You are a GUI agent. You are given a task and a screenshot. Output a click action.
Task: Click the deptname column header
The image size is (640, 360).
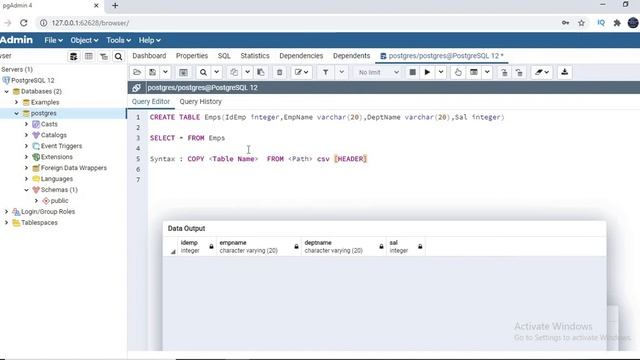344,247
